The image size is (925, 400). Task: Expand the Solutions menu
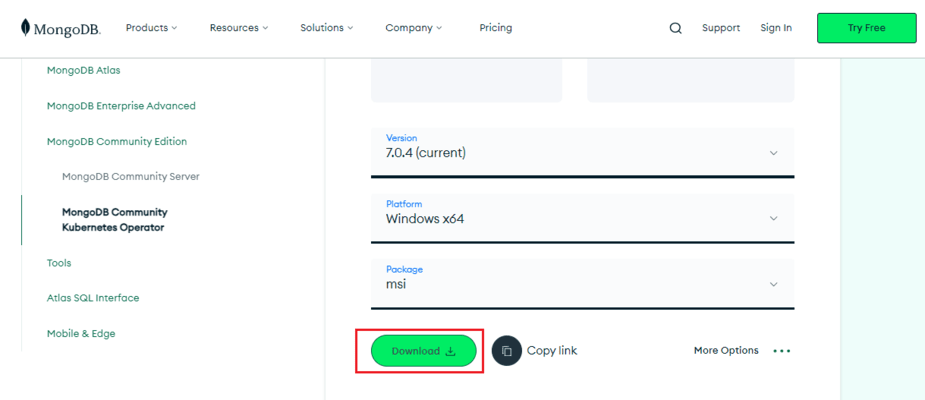pyautogui.click(x=327, y=28)
